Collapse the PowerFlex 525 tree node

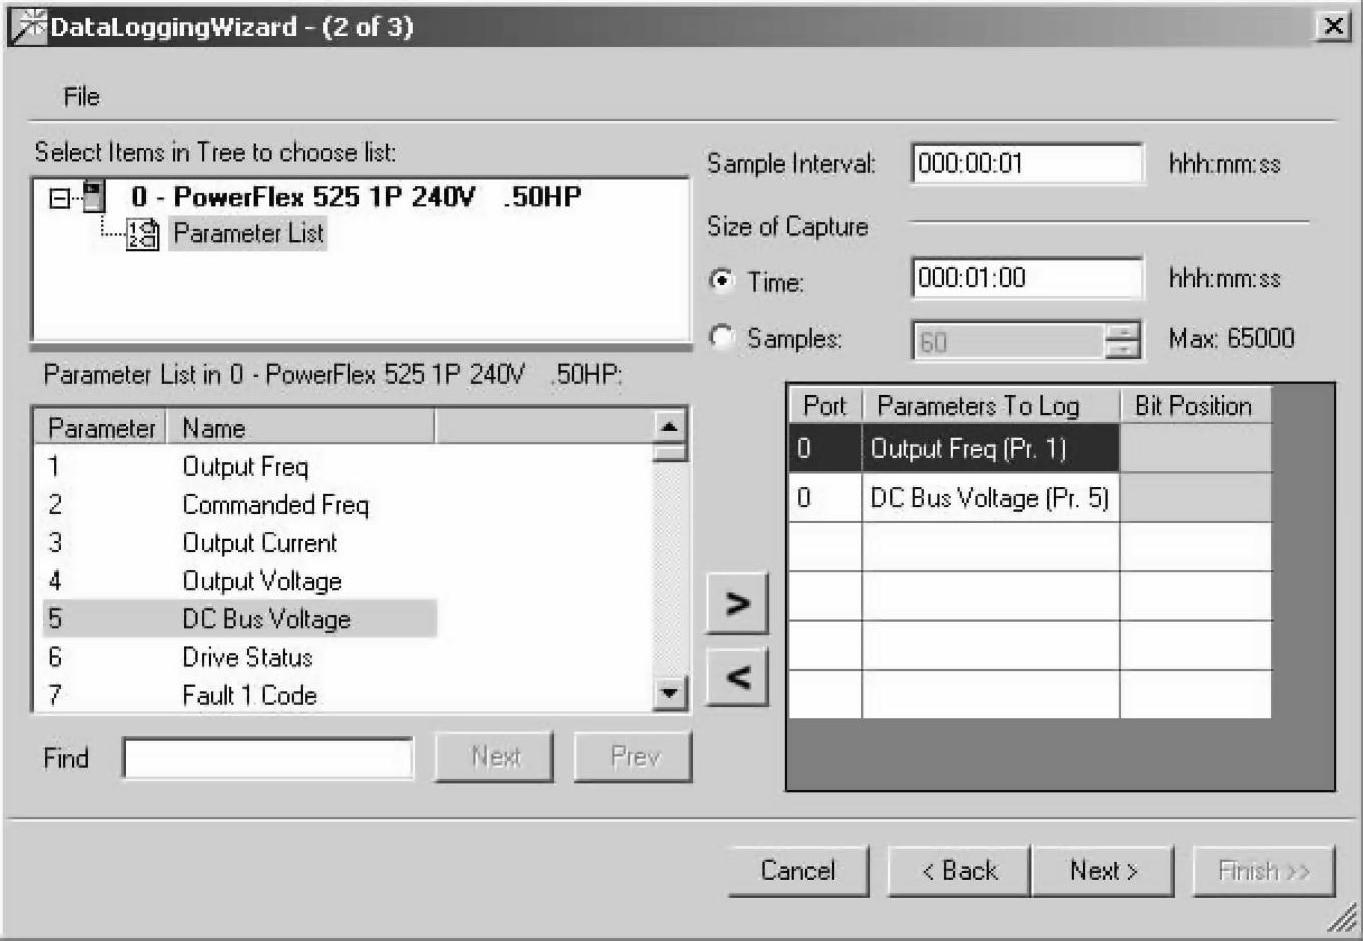60,198
